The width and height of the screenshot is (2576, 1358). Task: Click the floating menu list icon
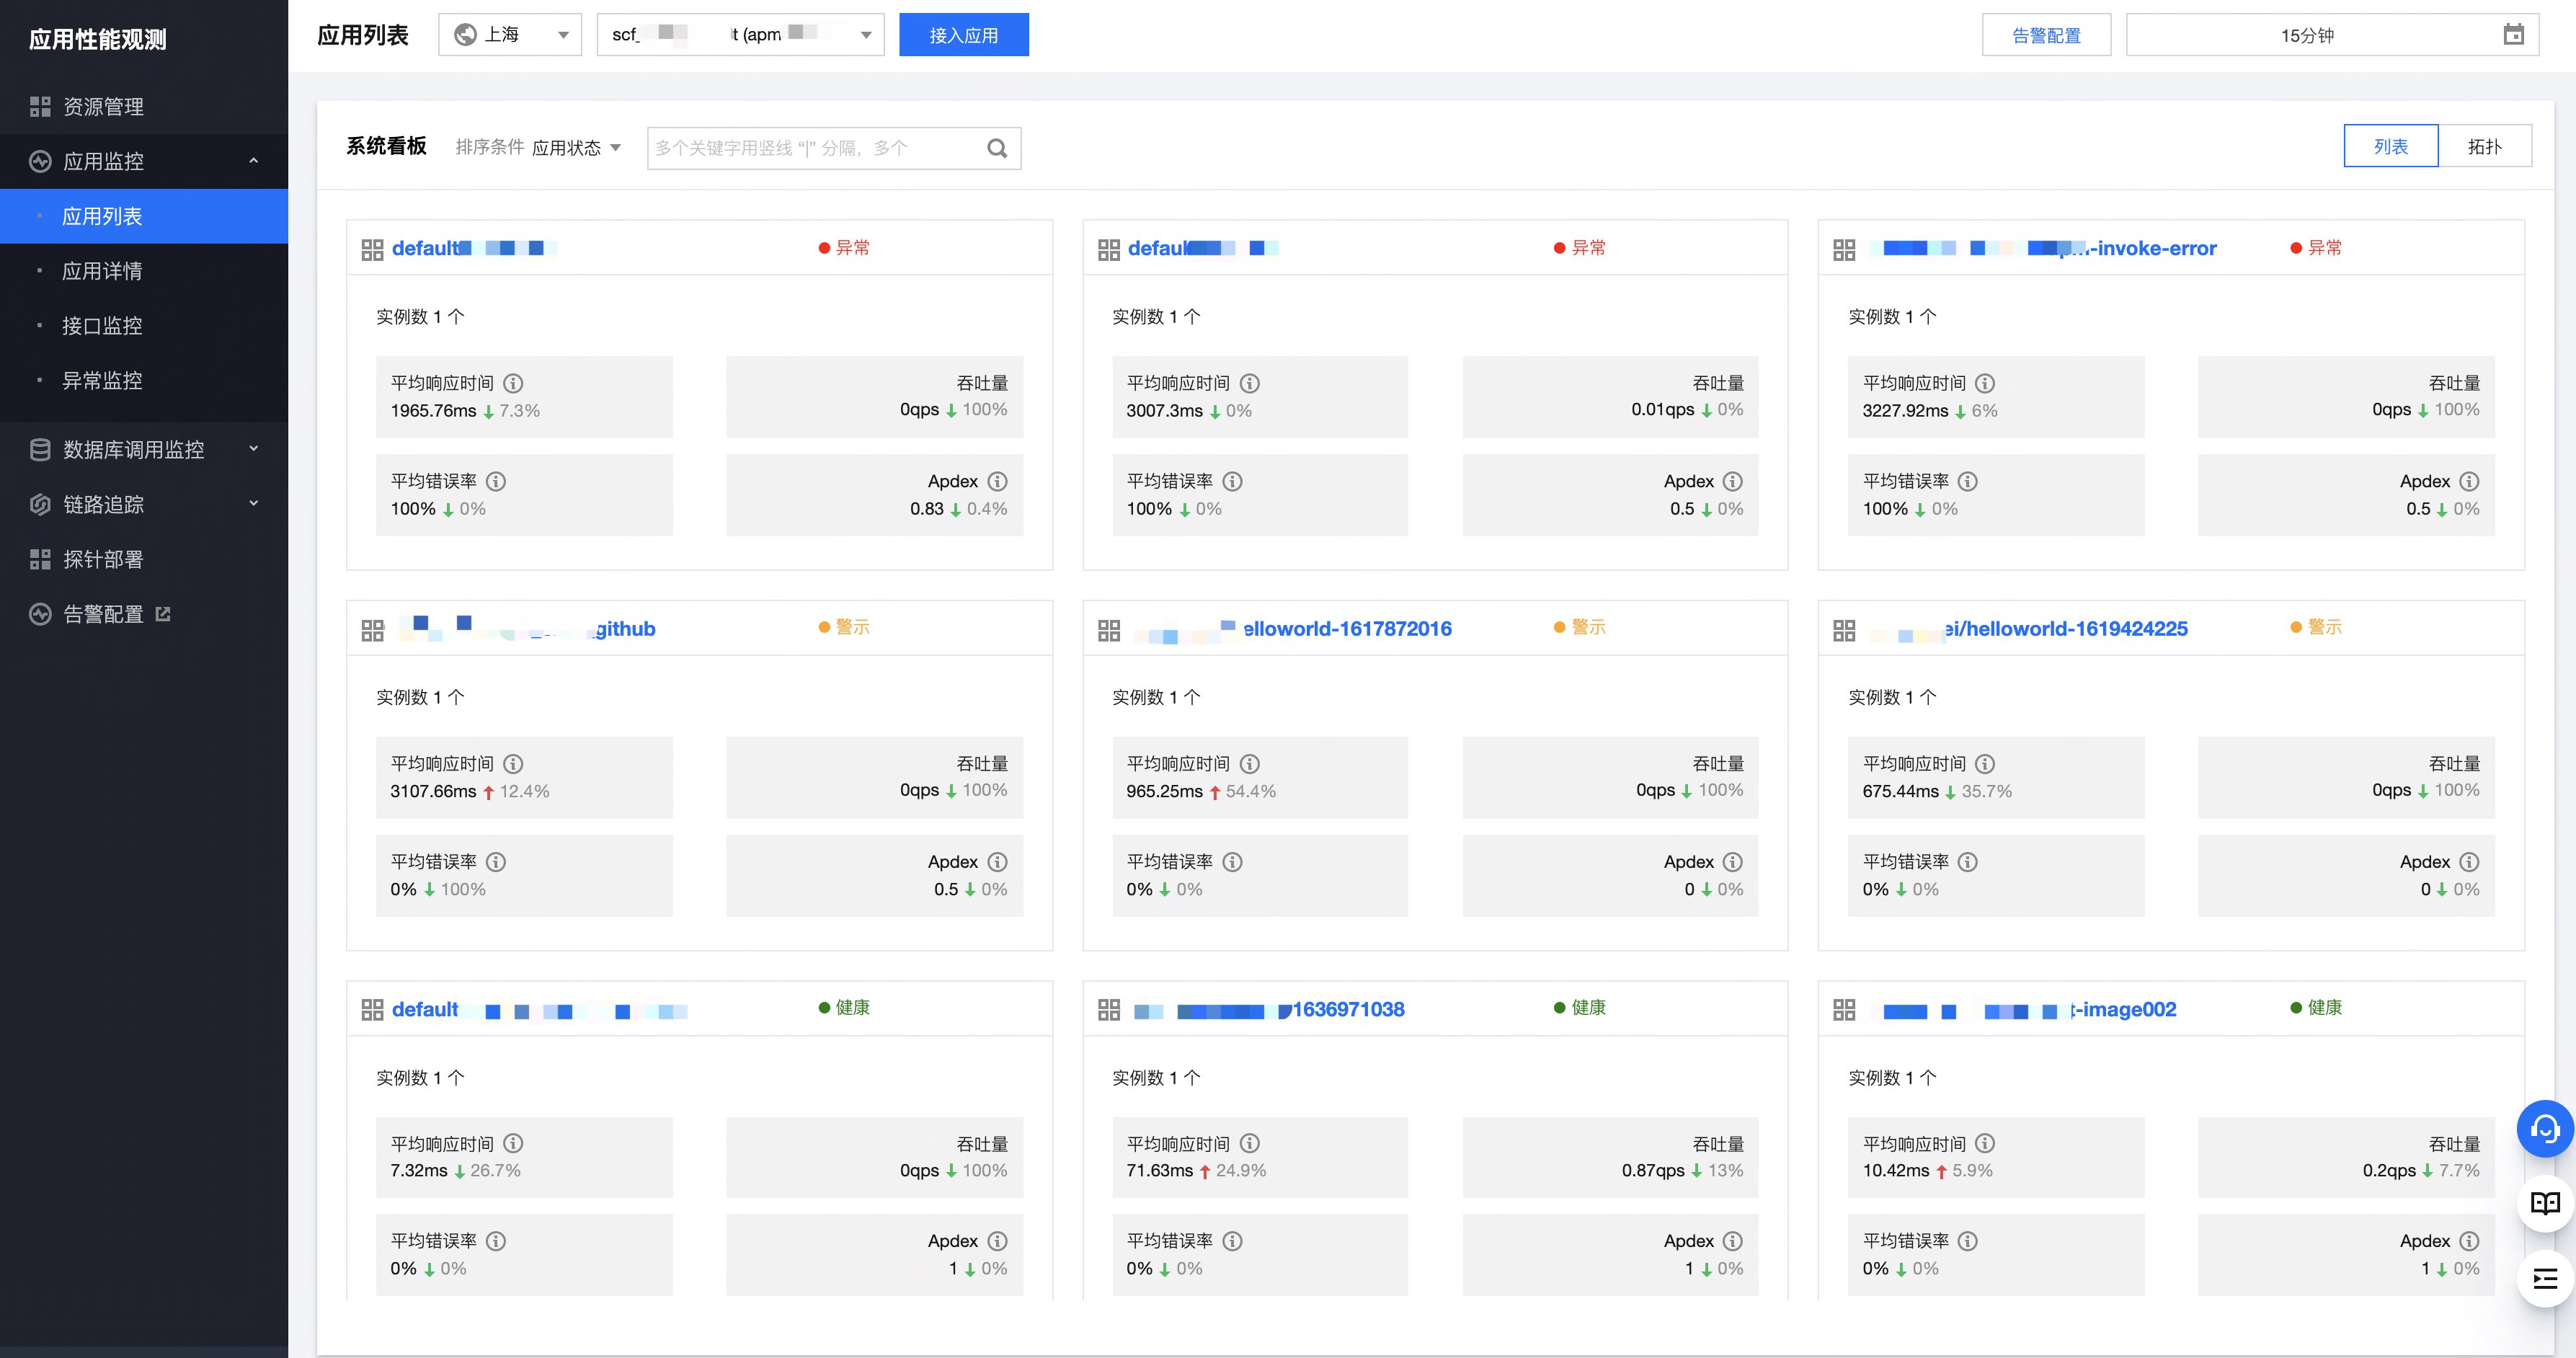pyautogui.click(x=2544, y=1278)
